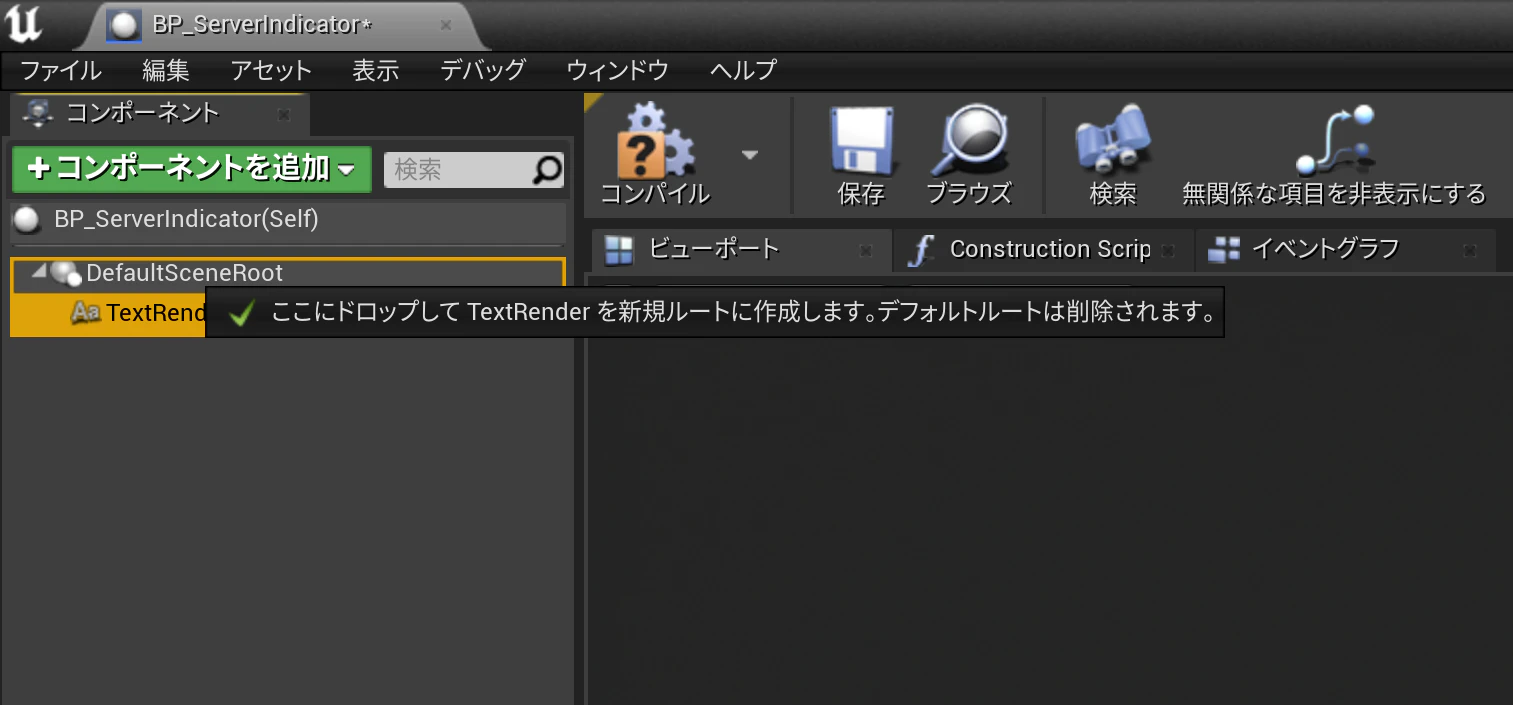Select the TextRender component row
Image resolution: width=1513 pixels, height=705 pixels.
tap(108, 314)
